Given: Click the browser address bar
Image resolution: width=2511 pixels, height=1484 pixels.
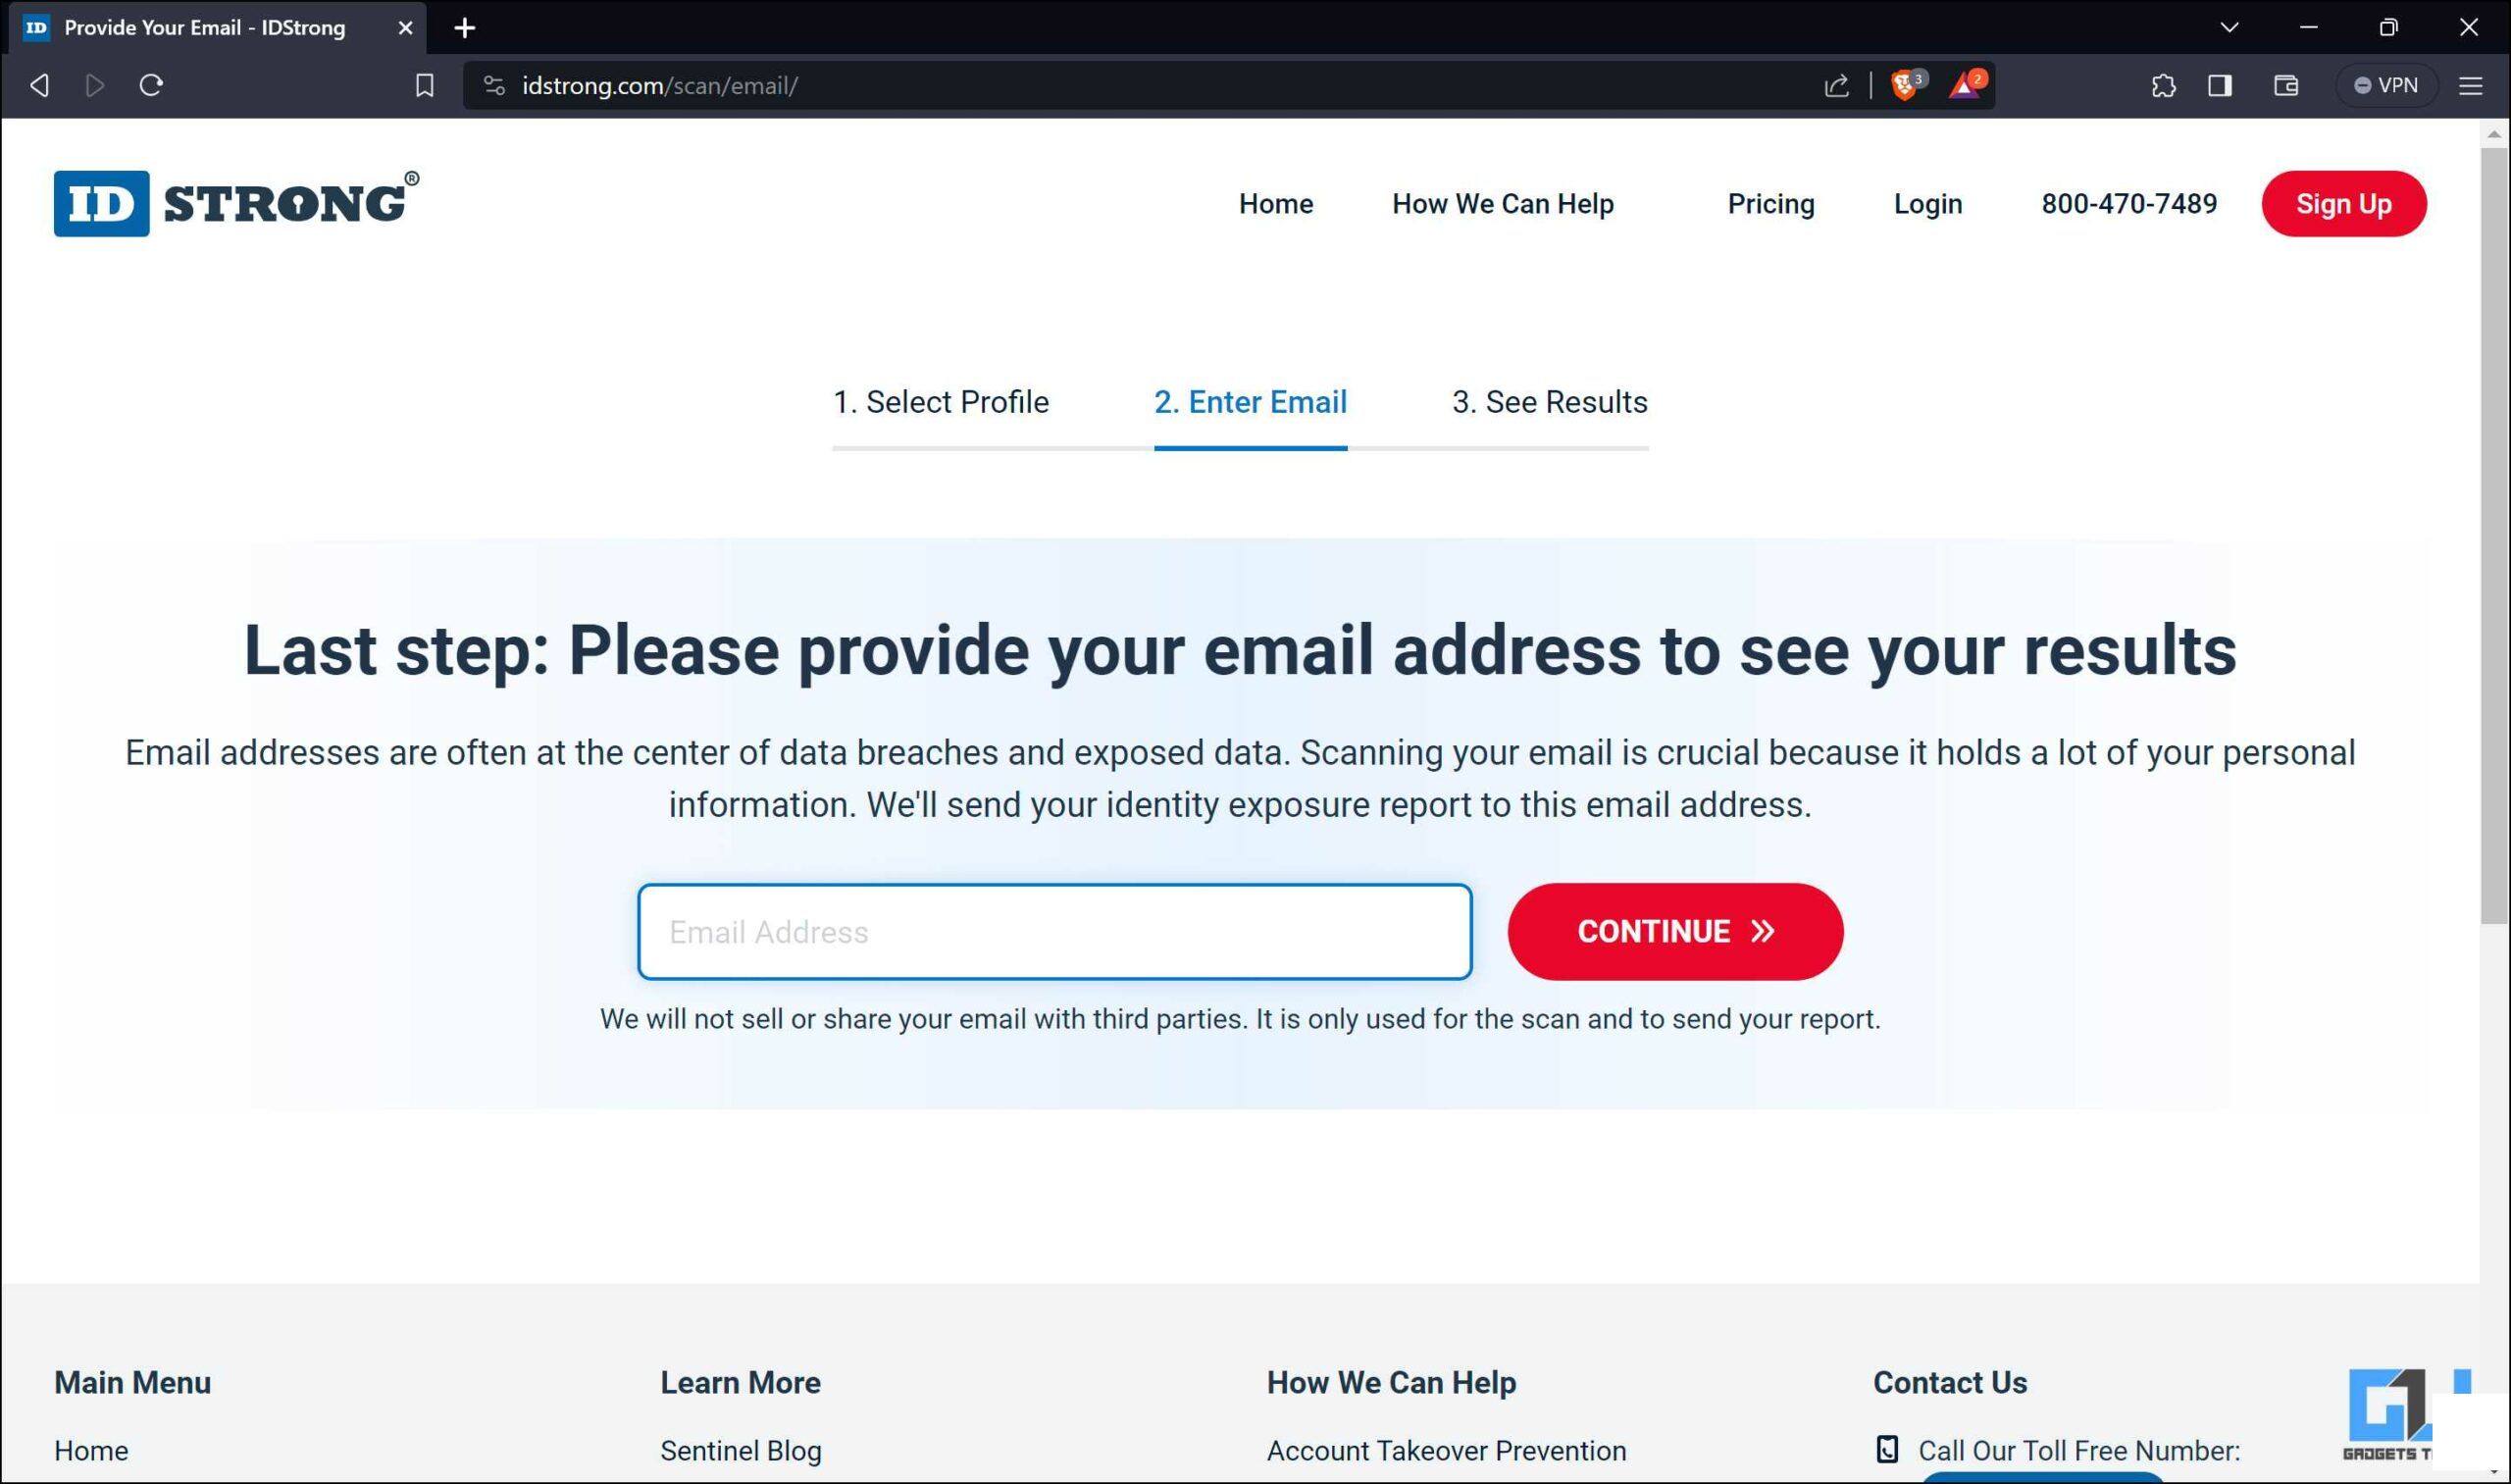Looking at the screenshot, I should (1165, 83).
